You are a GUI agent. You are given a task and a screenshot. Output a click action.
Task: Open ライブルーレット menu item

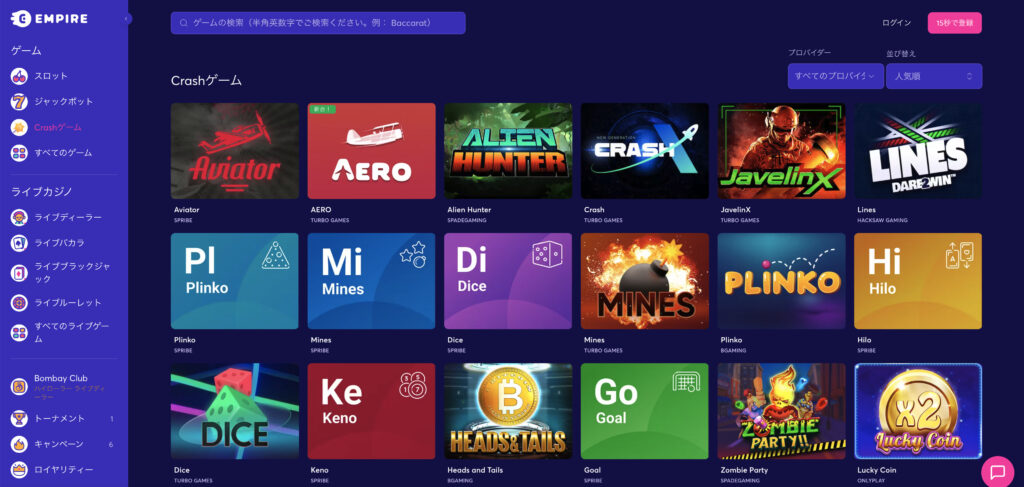point(68,303)
